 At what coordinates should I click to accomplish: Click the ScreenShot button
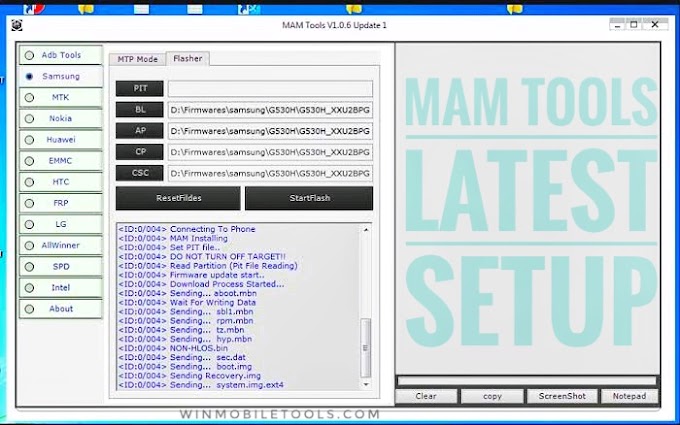point(562,396)
